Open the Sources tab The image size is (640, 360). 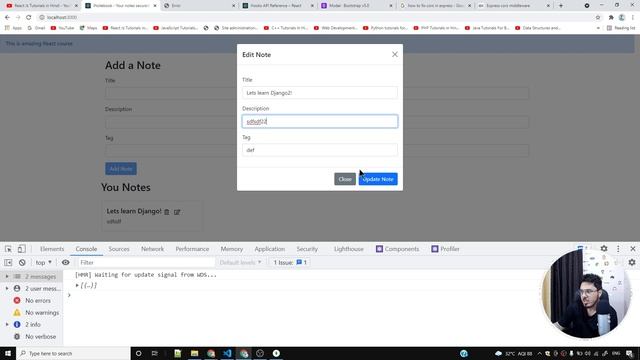[x=119, y=249]
